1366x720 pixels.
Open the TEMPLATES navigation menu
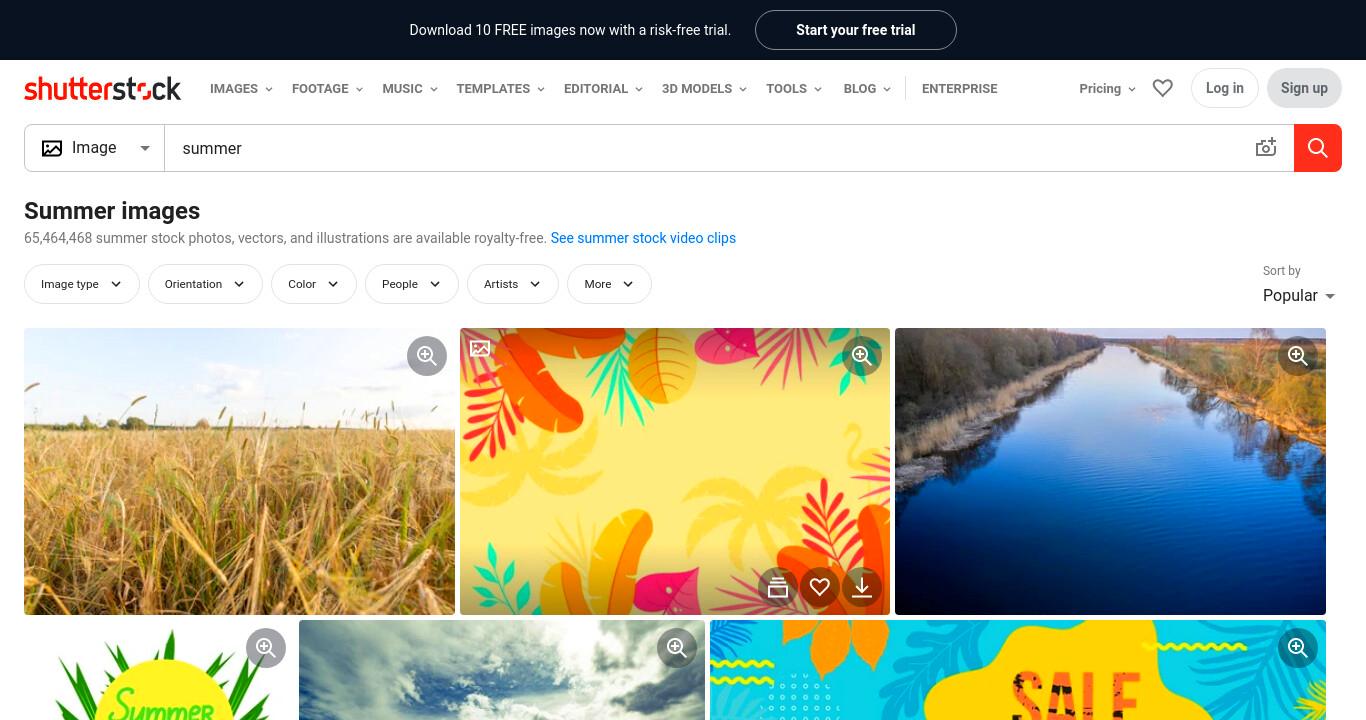(x=500, y=88)
